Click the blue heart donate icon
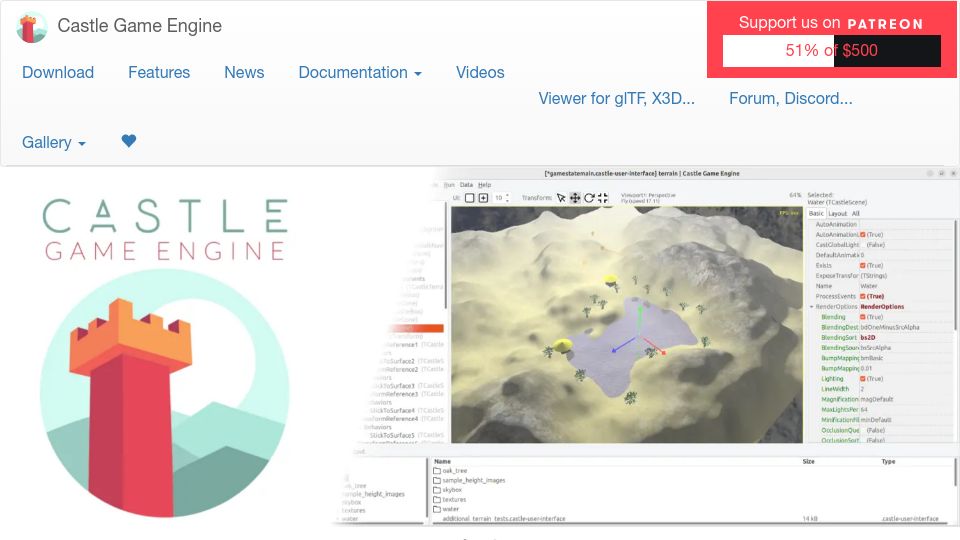Image resolution: width=960 pixels, height=540 pixels. tap(129, 141)
